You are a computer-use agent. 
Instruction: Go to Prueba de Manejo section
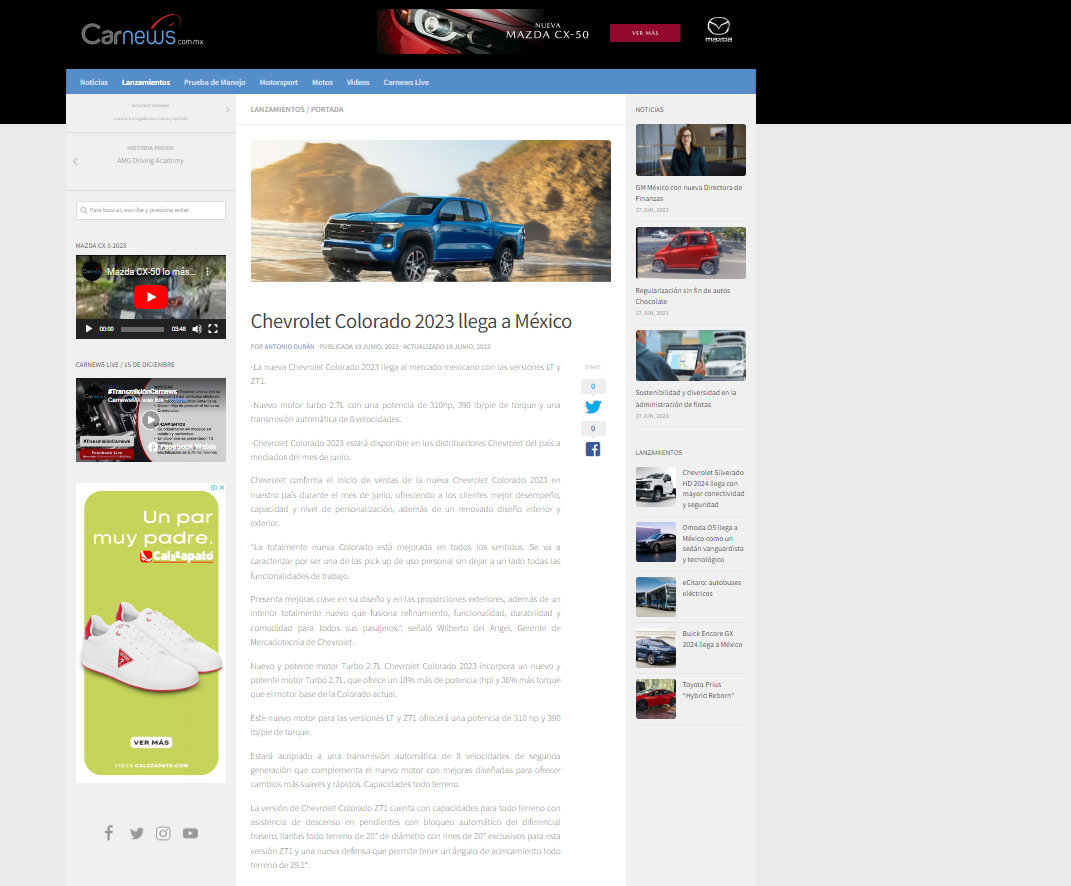pyautogui.click(x=214, y=82)
